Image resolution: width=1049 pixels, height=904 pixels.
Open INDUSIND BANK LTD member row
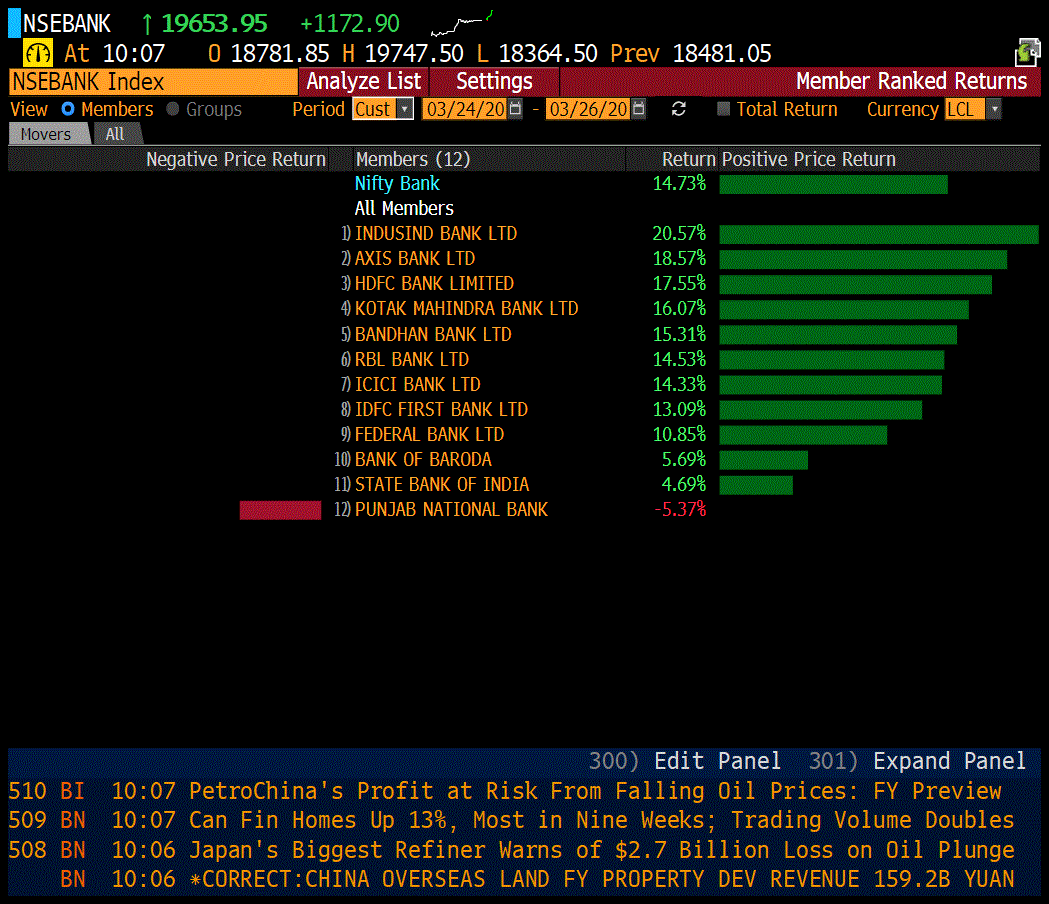(x=436, y=233)
